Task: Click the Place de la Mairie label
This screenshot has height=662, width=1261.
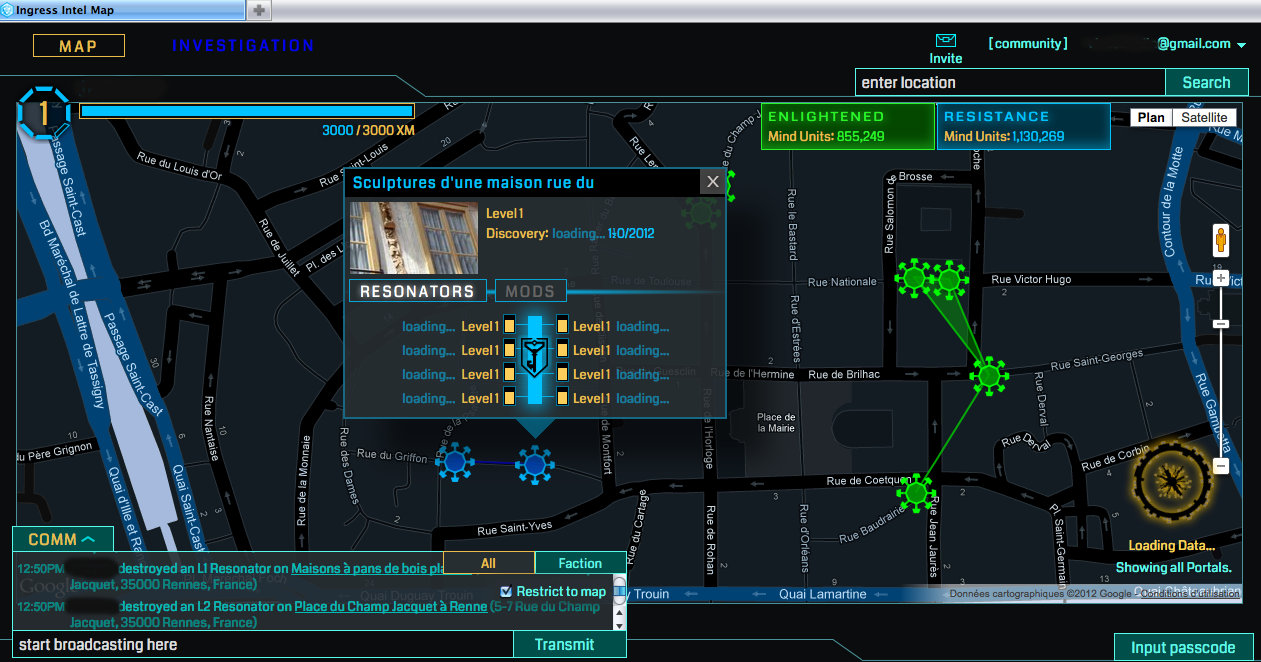Action: 776,422
